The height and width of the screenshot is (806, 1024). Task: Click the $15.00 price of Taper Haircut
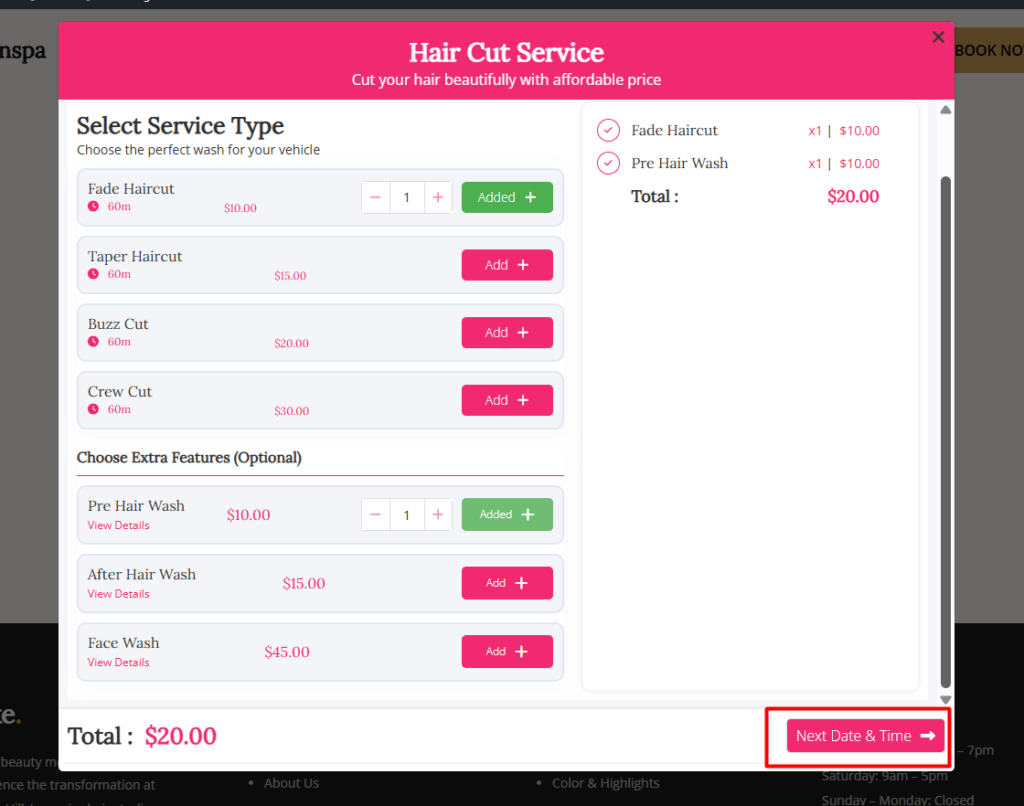(290, 276)
